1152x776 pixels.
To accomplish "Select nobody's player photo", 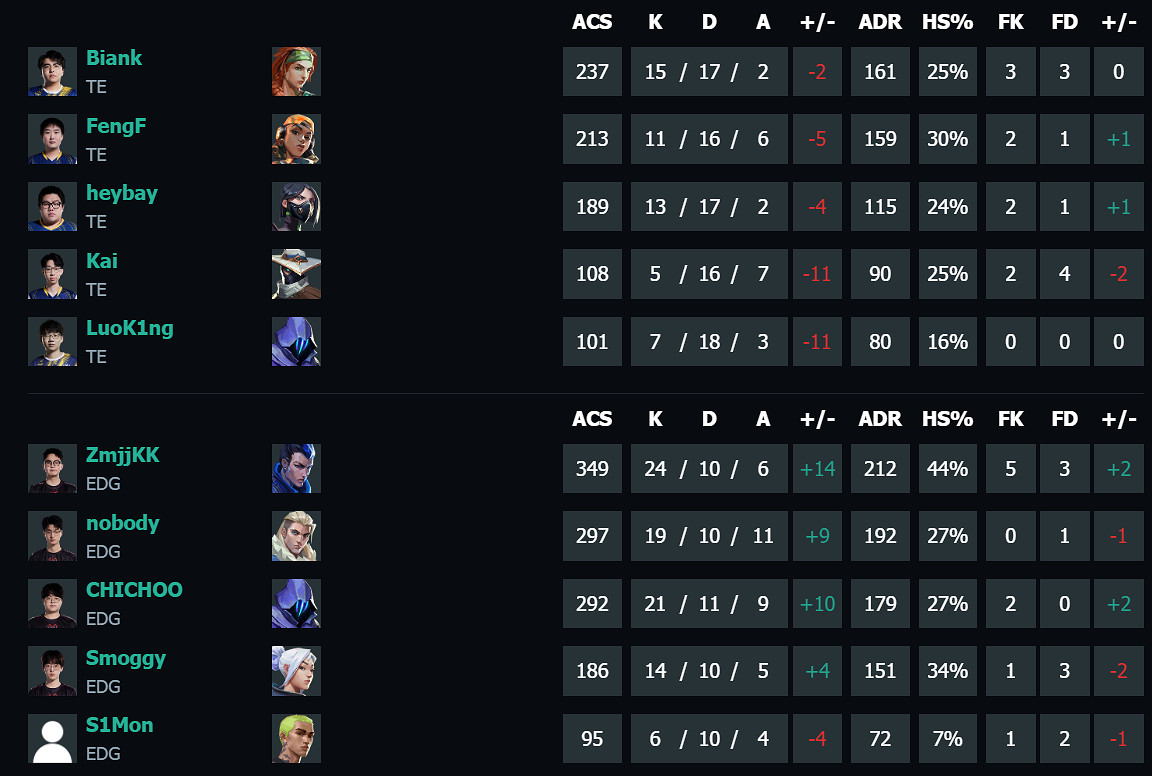I will click(x=52, y=536).
